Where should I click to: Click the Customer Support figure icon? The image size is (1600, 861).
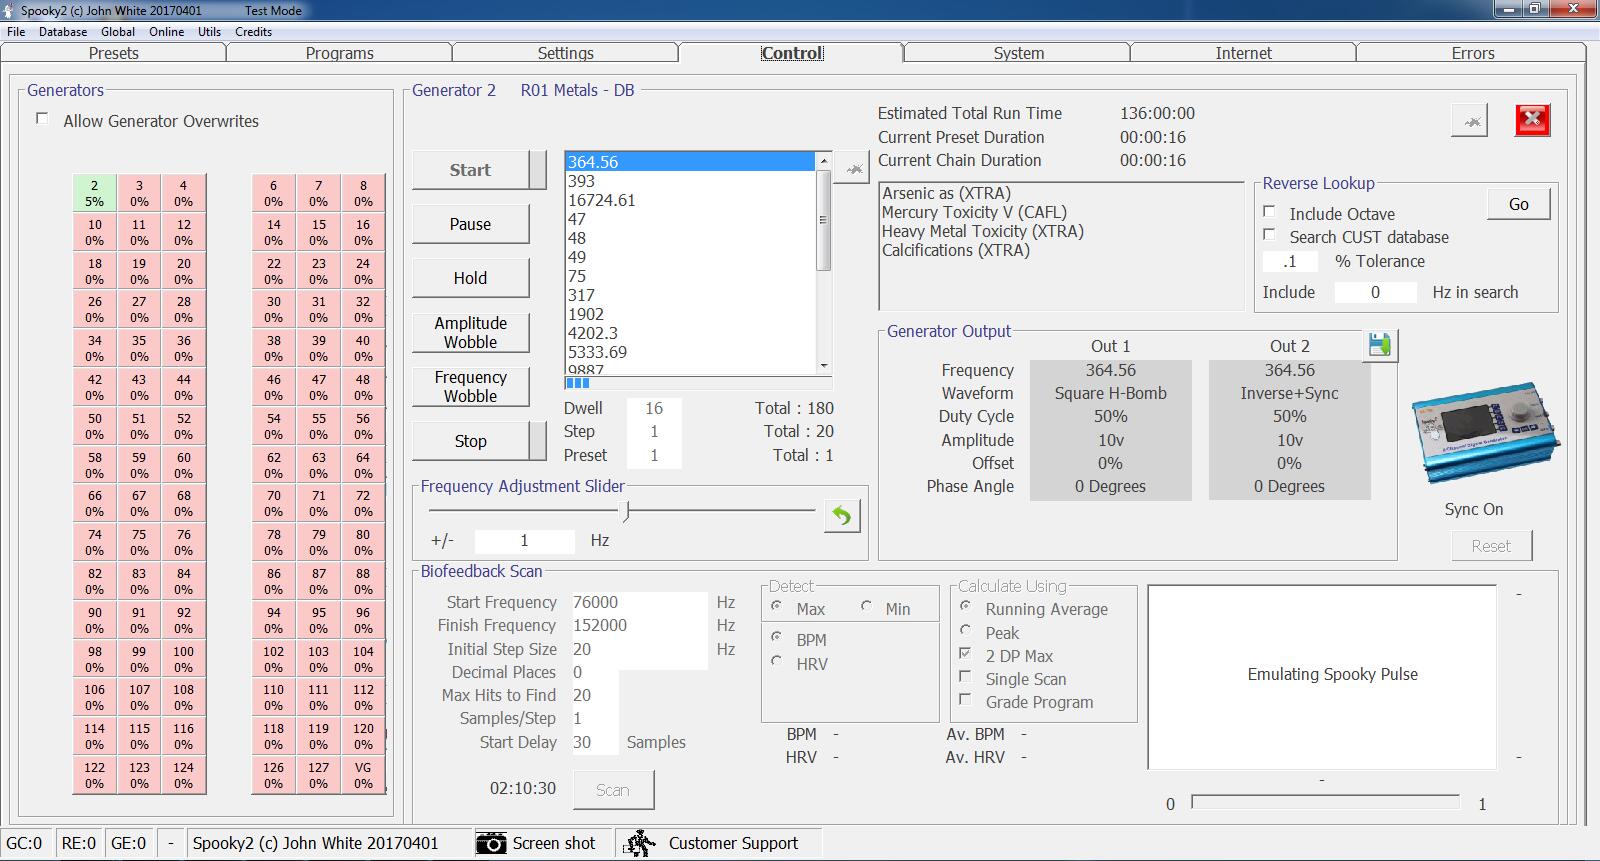pyautogui.click(x=640, y=843)
